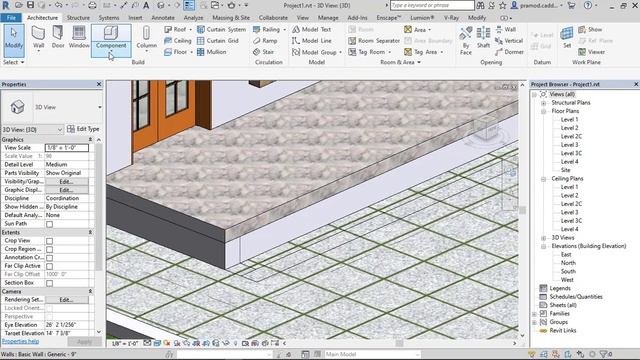The width and height of the screenshot is (640, 360).
Task: Switch to the Massing & Site tab
Action: click(231, 18)
